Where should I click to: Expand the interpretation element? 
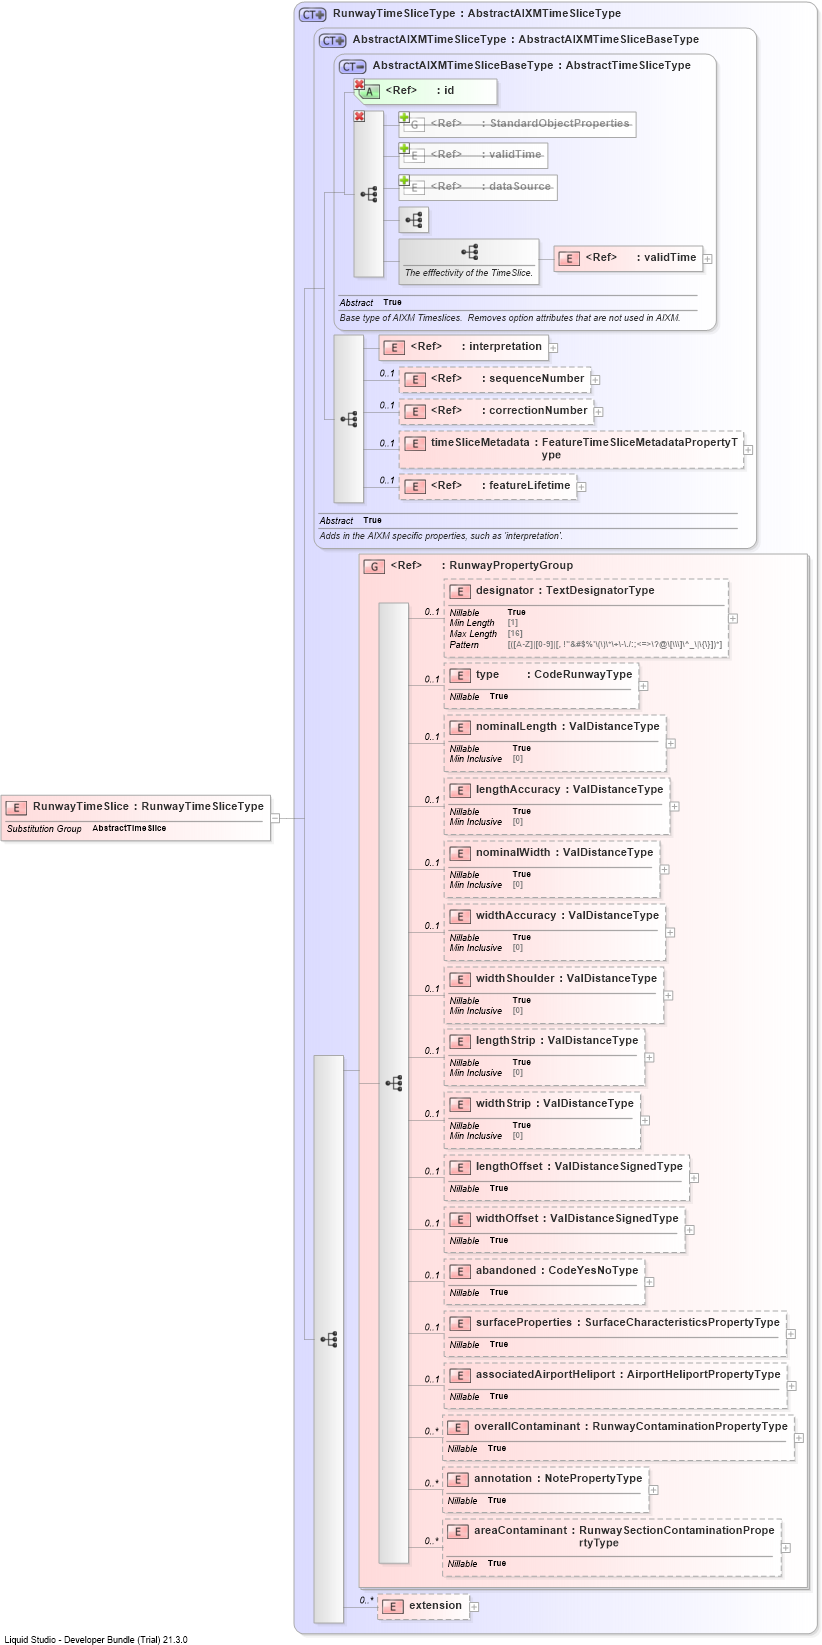[x=553, y=348]
